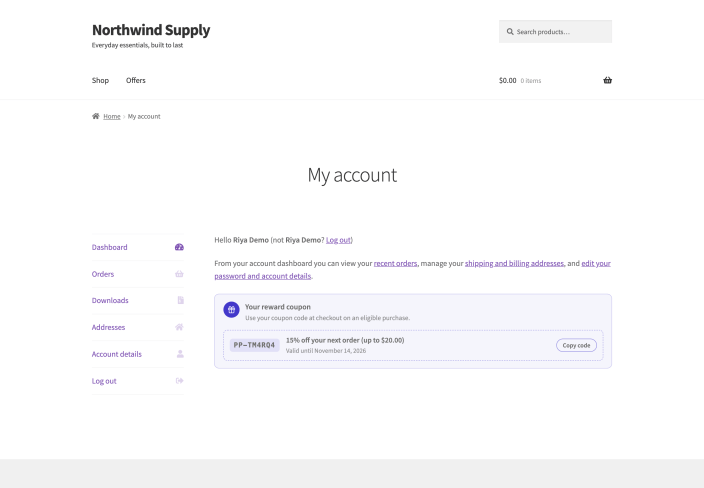
Task: Click the search magnifier icon
Action: (510, 32)
